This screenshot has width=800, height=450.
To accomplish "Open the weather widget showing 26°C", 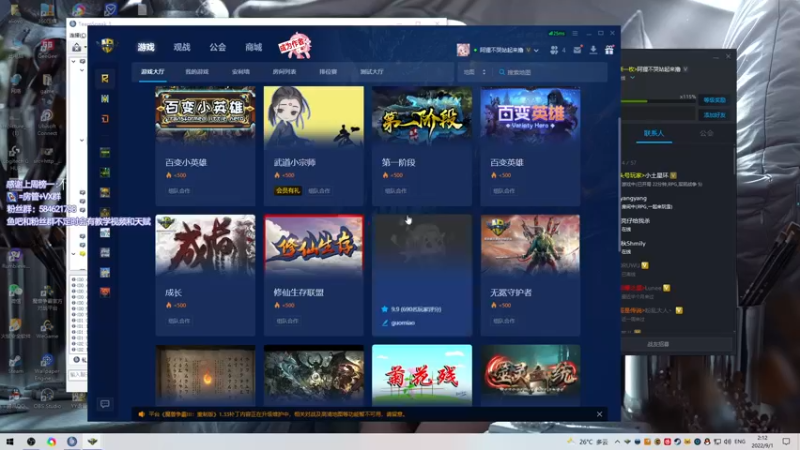I will coord(588,442).
